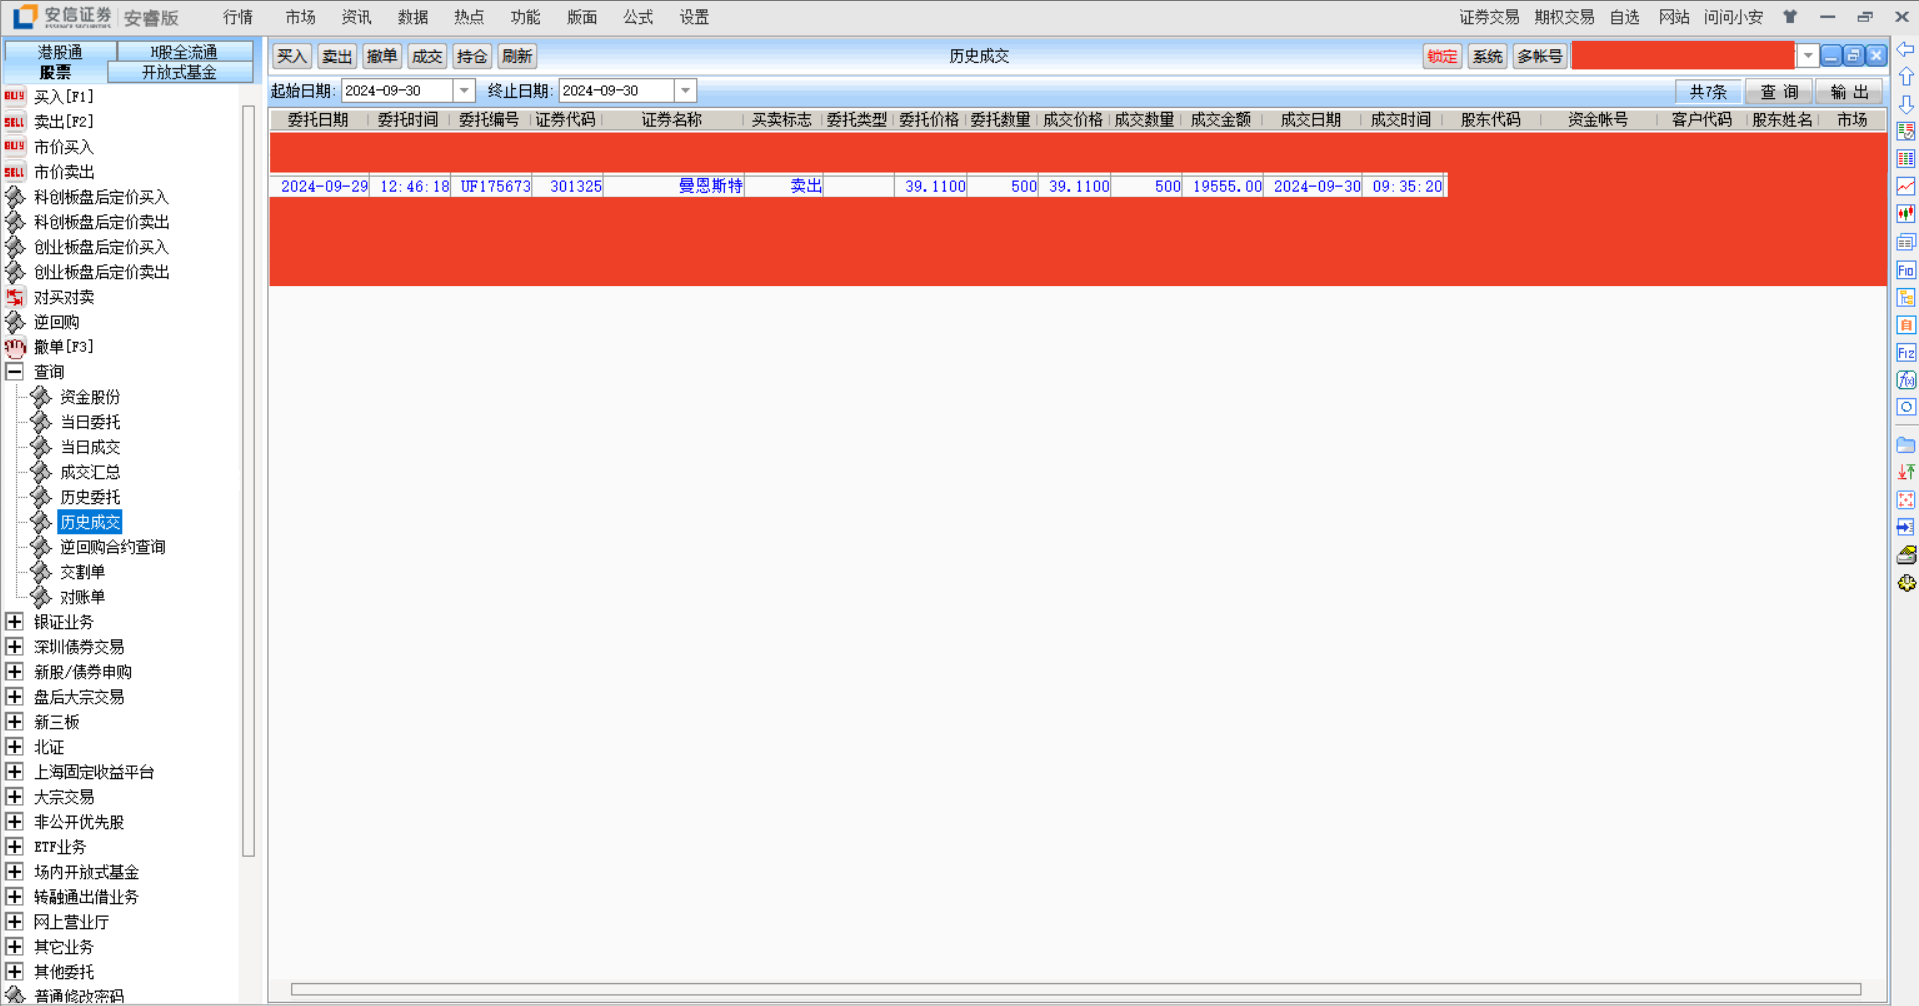Collapse the 查询 tree node
1919x1006 pixels.
[15, 372]
